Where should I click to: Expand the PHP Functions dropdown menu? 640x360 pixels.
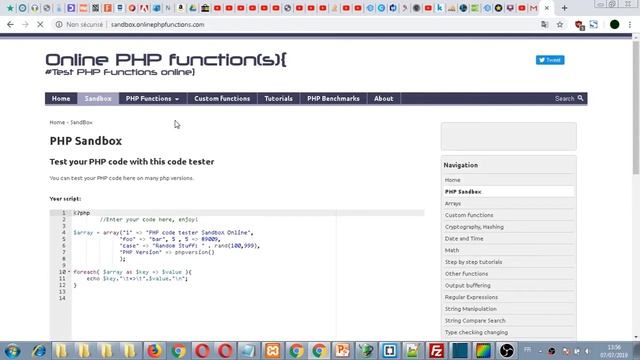(152, 98)
